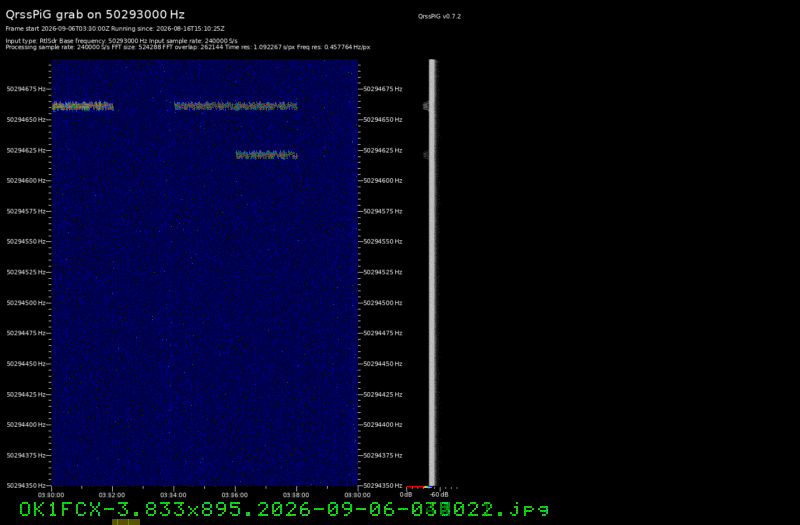Click the QrssPiG grab title text
The height and width of the screenshot is (525, 800).
click(95, 15)
